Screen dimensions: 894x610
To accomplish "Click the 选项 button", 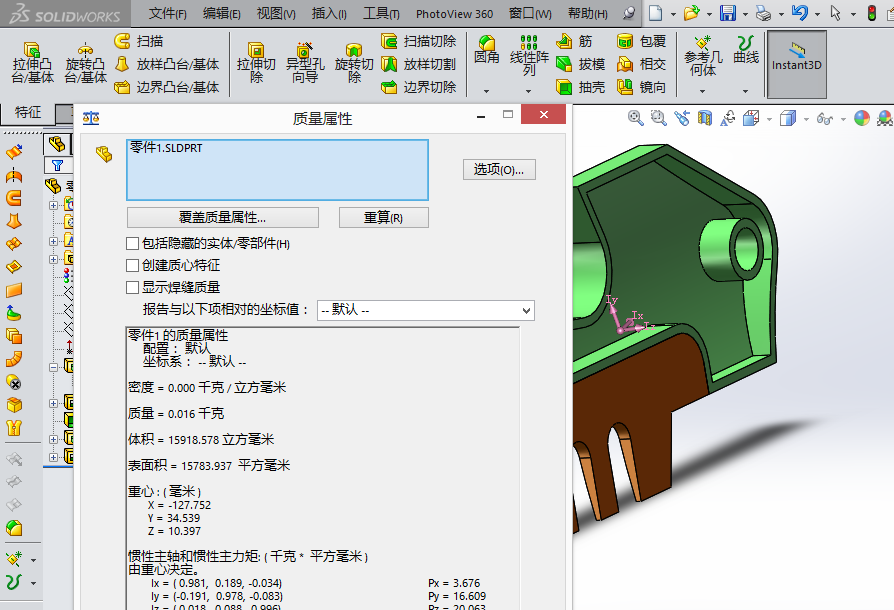I will coord(499,169).
